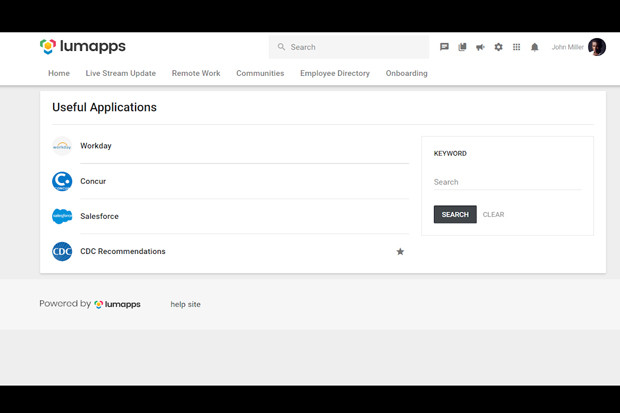This screenshot has height=413, width=620.
Task: Open the Concur application link
Action: 93,181
